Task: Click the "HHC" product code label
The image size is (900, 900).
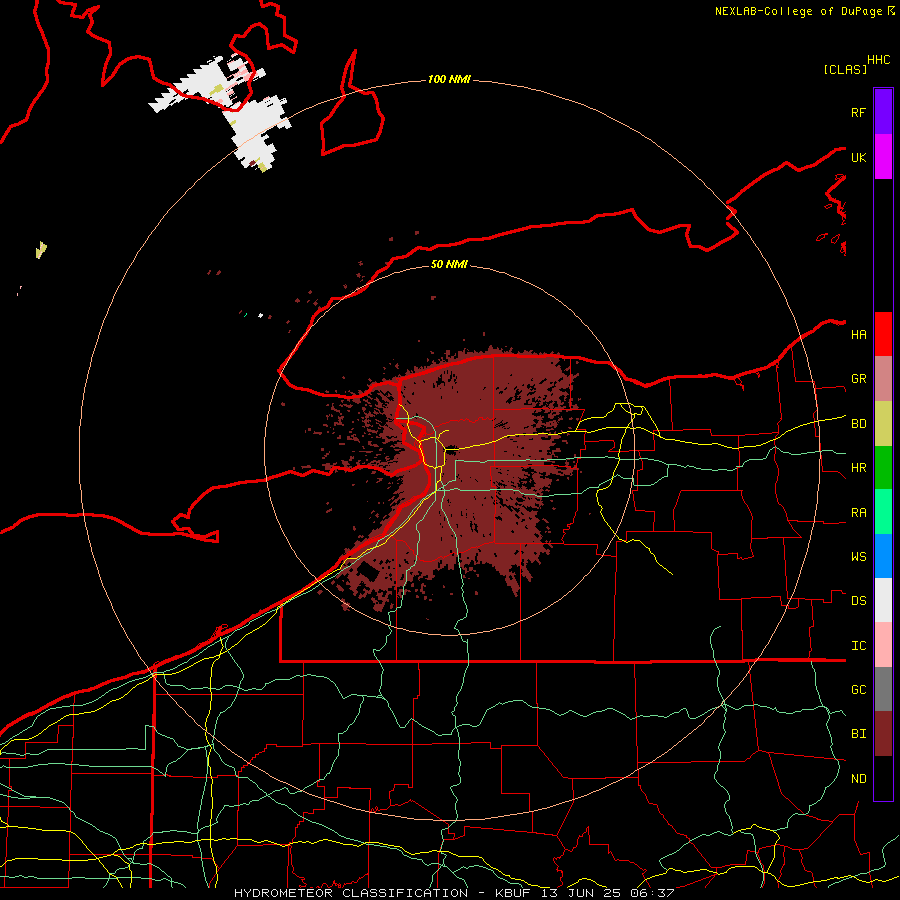Action: tap(878, 60)
